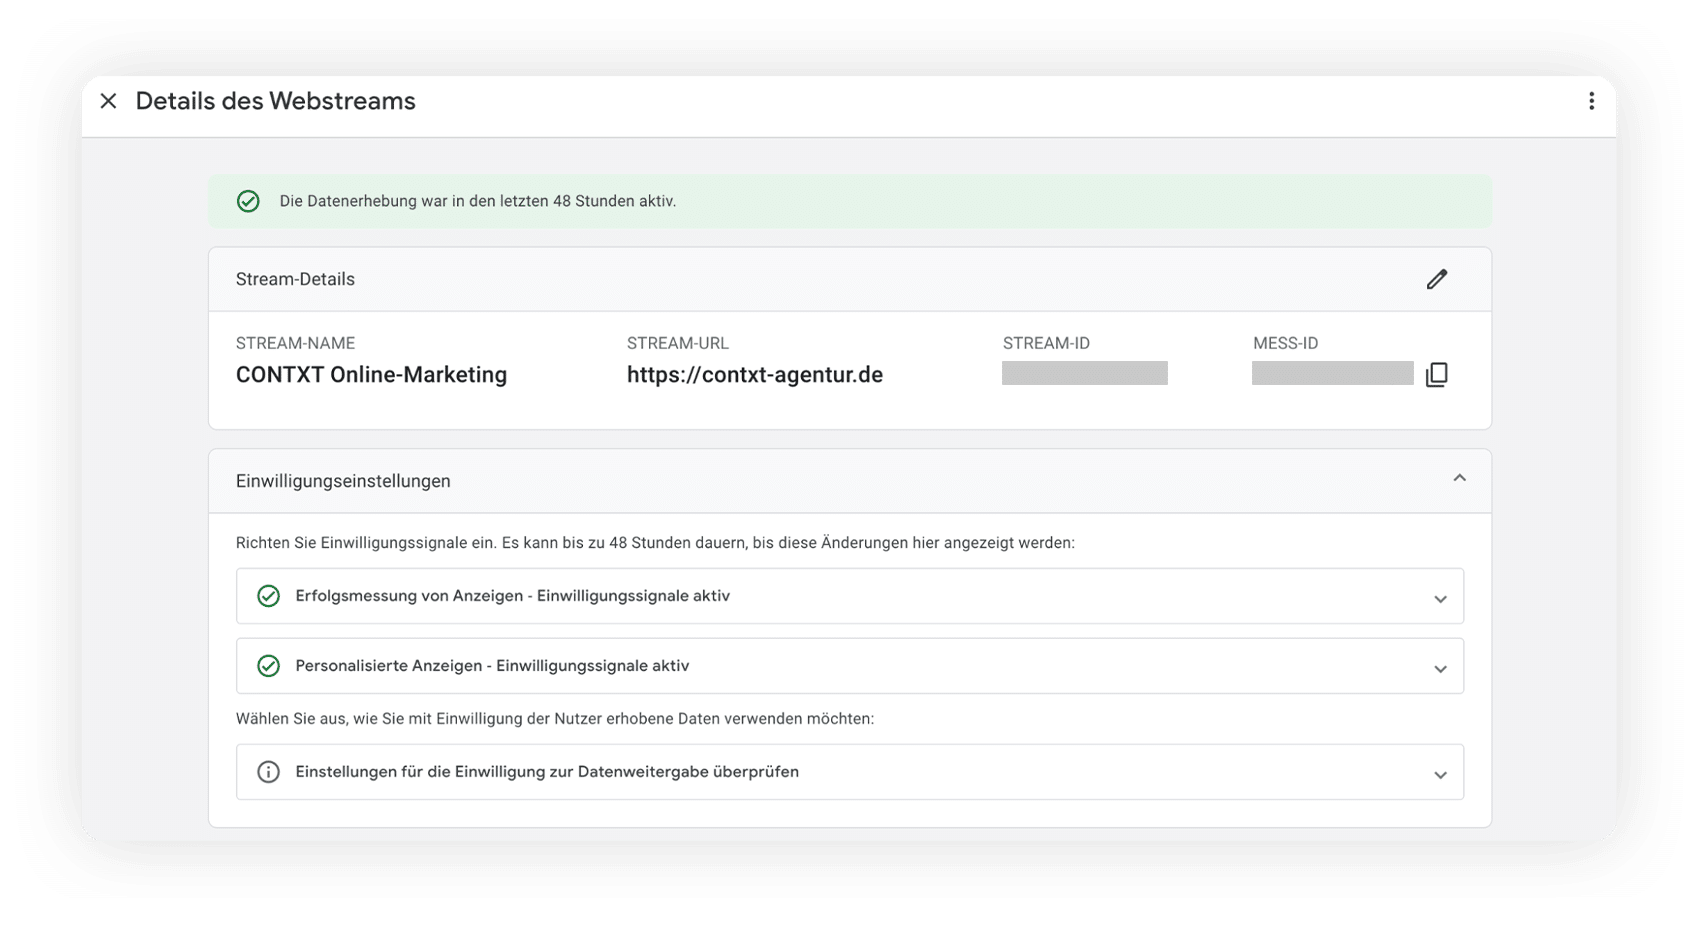Open the three-dot more options menu

pos(1591,101)
